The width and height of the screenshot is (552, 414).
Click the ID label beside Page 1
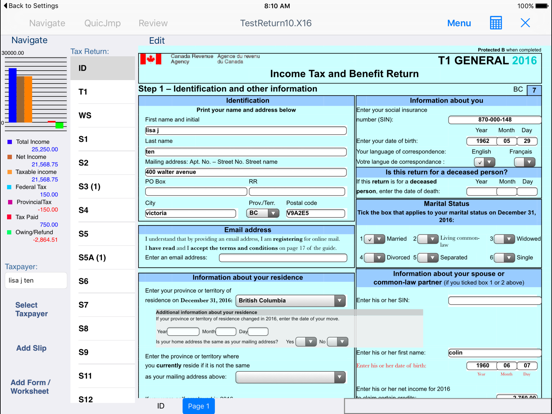[x=161, y=406]
